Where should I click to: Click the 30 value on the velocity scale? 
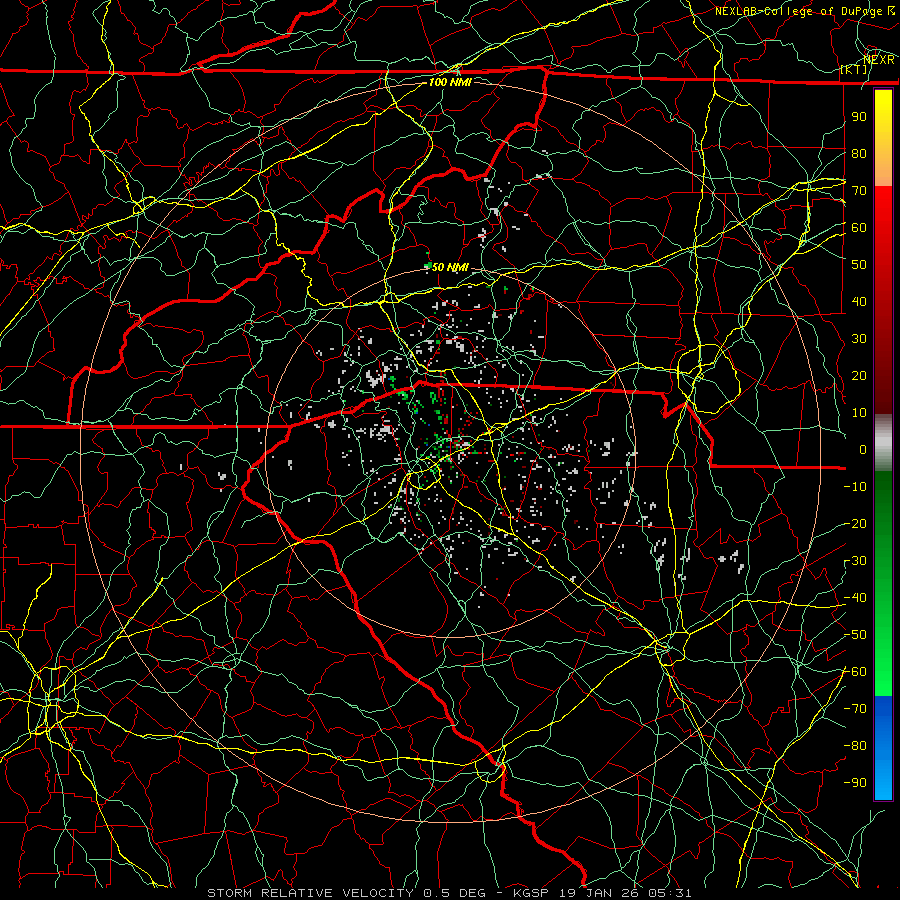coord(859,339)
